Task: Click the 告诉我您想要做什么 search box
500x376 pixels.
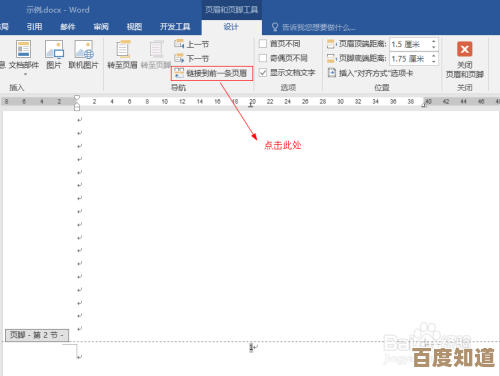Action: coord(318,27)
